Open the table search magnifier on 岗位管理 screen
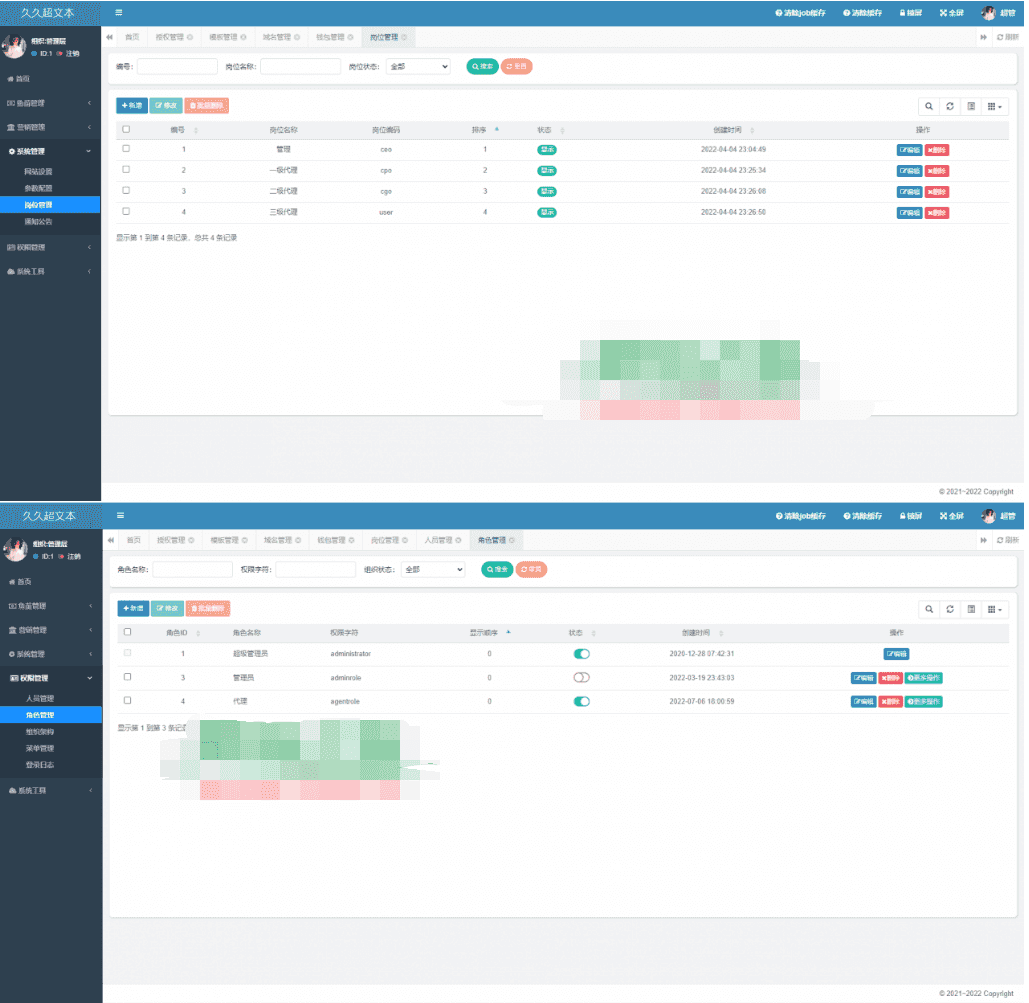Image resolution: width=1029 pixels, height=1003 pixels. click(x=929, y=106)
